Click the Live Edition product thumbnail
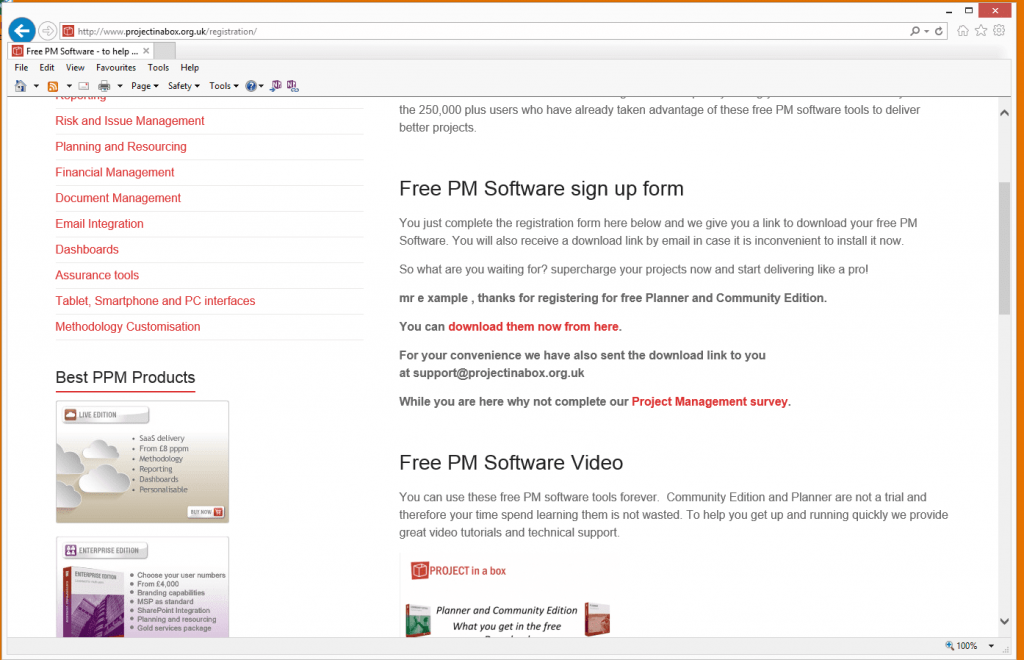This screenshot has width=1024, height=660. point(142,462)
